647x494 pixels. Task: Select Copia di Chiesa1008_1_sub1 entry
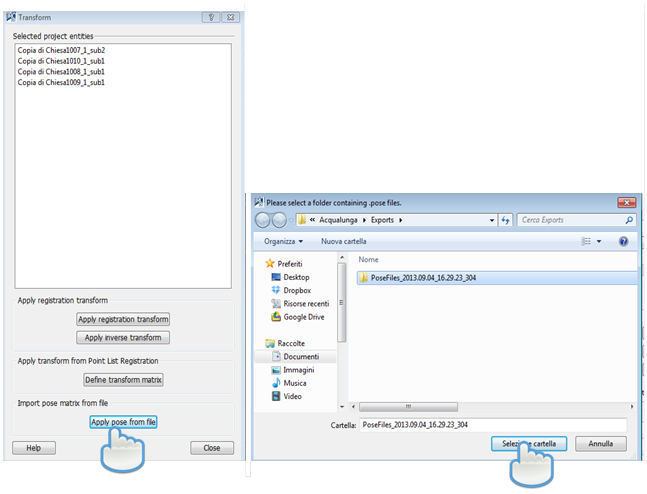coord(61,72)
